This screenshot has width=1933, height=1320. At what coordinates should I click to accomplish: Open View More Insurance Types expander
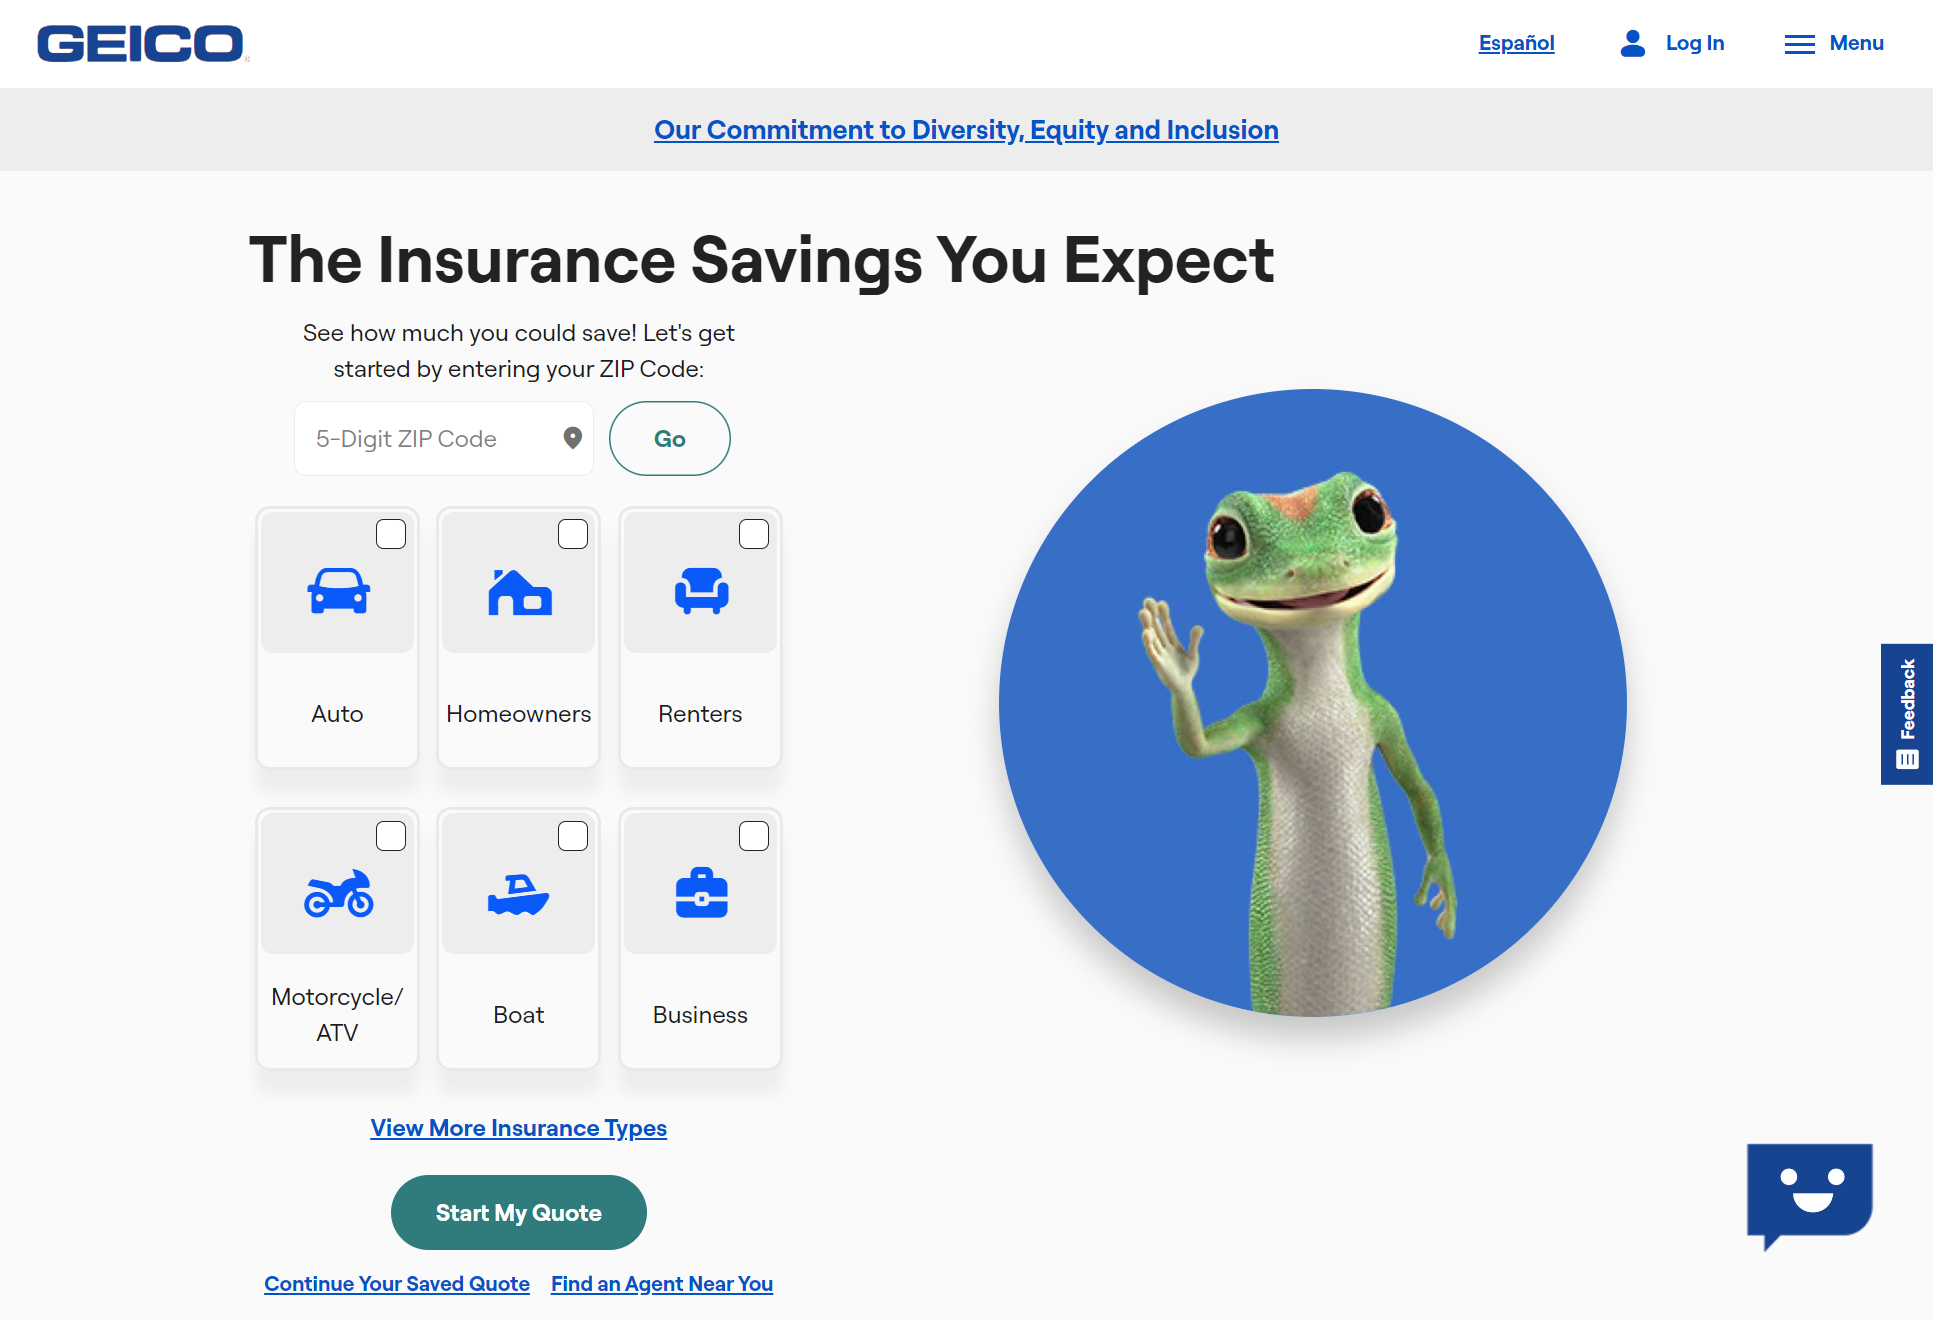[519, 1128]
